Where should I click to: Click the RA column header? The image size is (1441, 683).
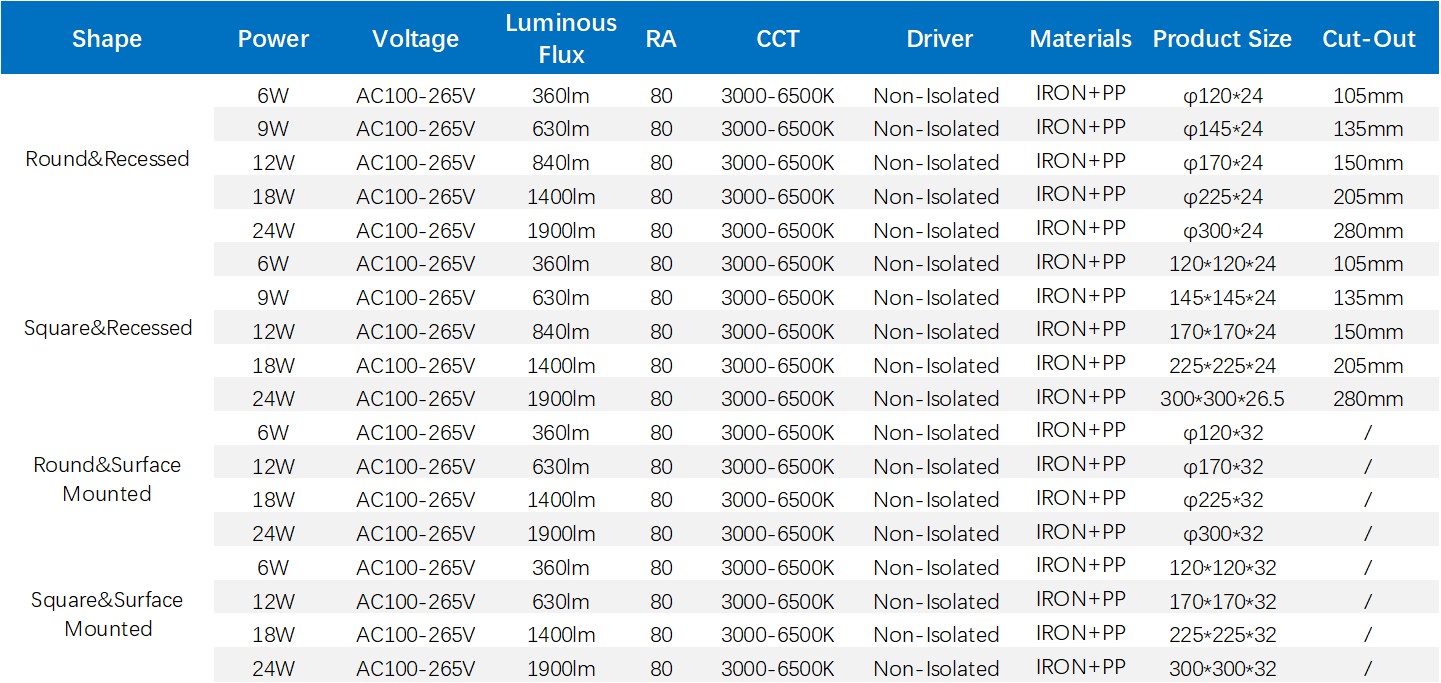(661, 39)
